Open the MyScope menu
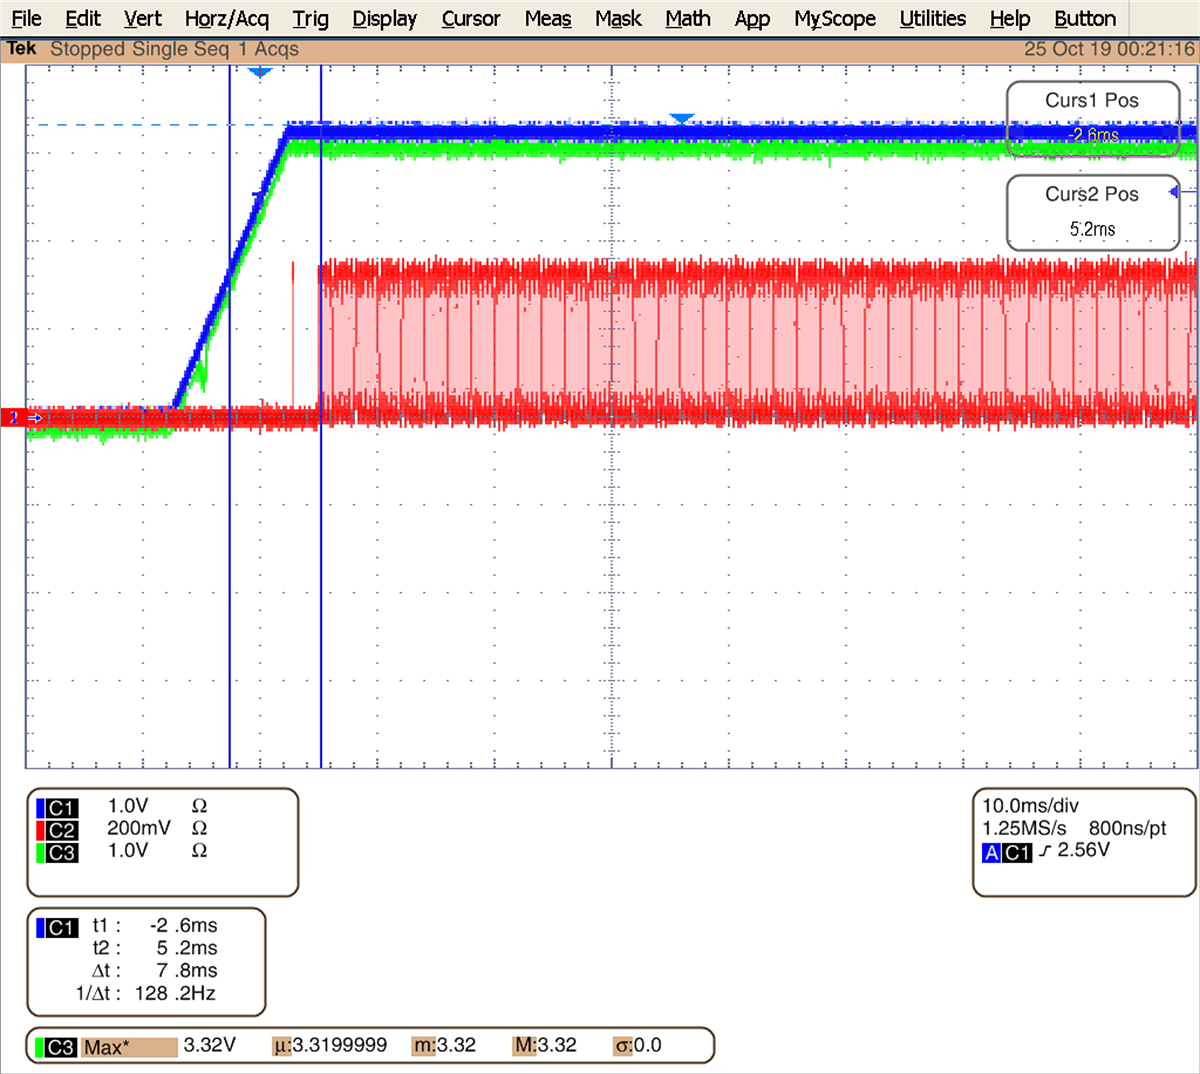Image resolution: width=1200 pixels, height=1074 pixels. click(834, 18)
